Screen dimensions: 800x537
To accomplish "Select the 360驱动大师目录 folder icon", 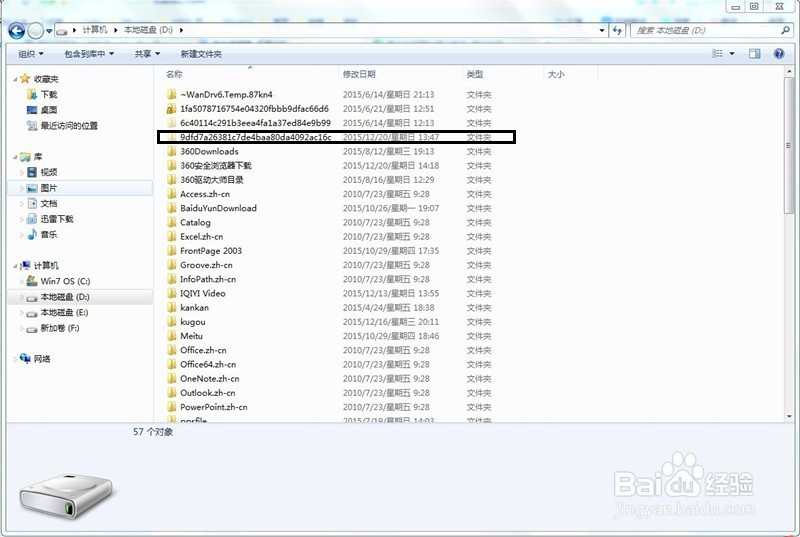I will pyautogui.click(x=171, y=180).
